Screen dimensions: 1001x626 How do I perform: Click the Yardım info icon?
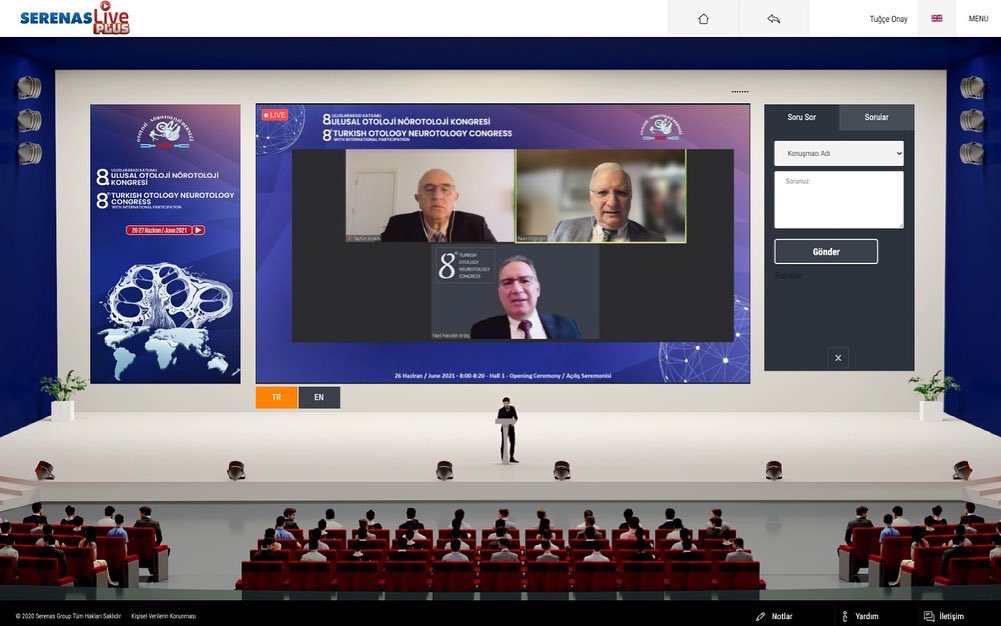845,616
